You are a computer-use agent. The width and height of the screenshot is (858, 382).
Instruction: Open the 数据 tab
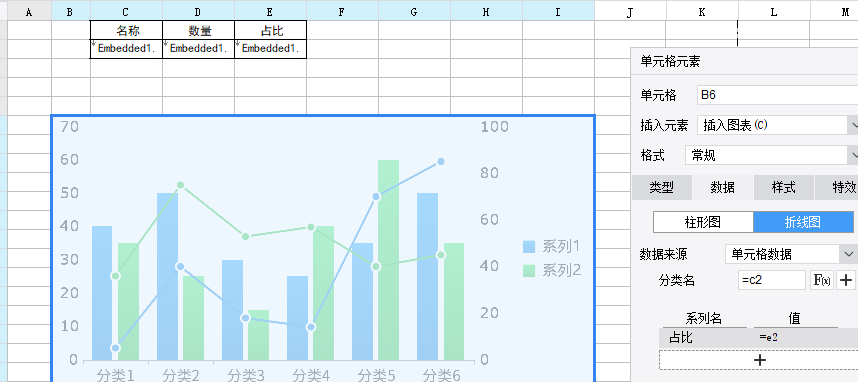click(722, 188)
